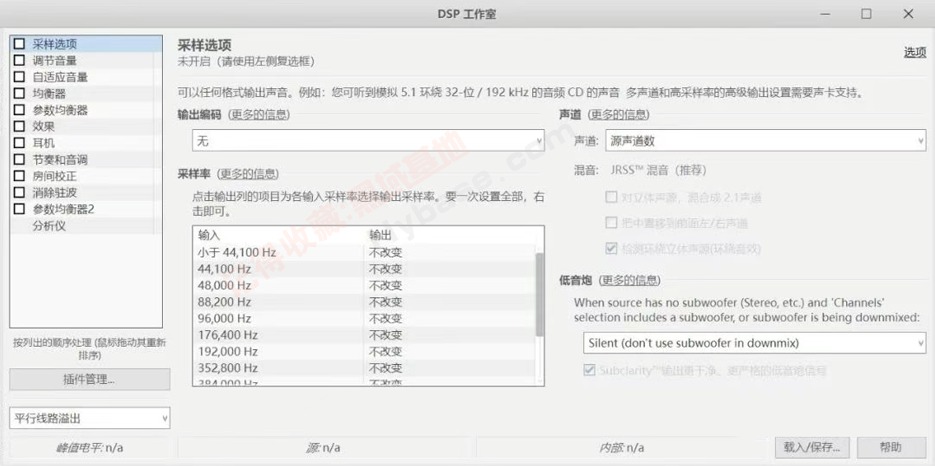
Task: Click output cell for 44,100 Hz row
Action: click(x=450, y=269)
